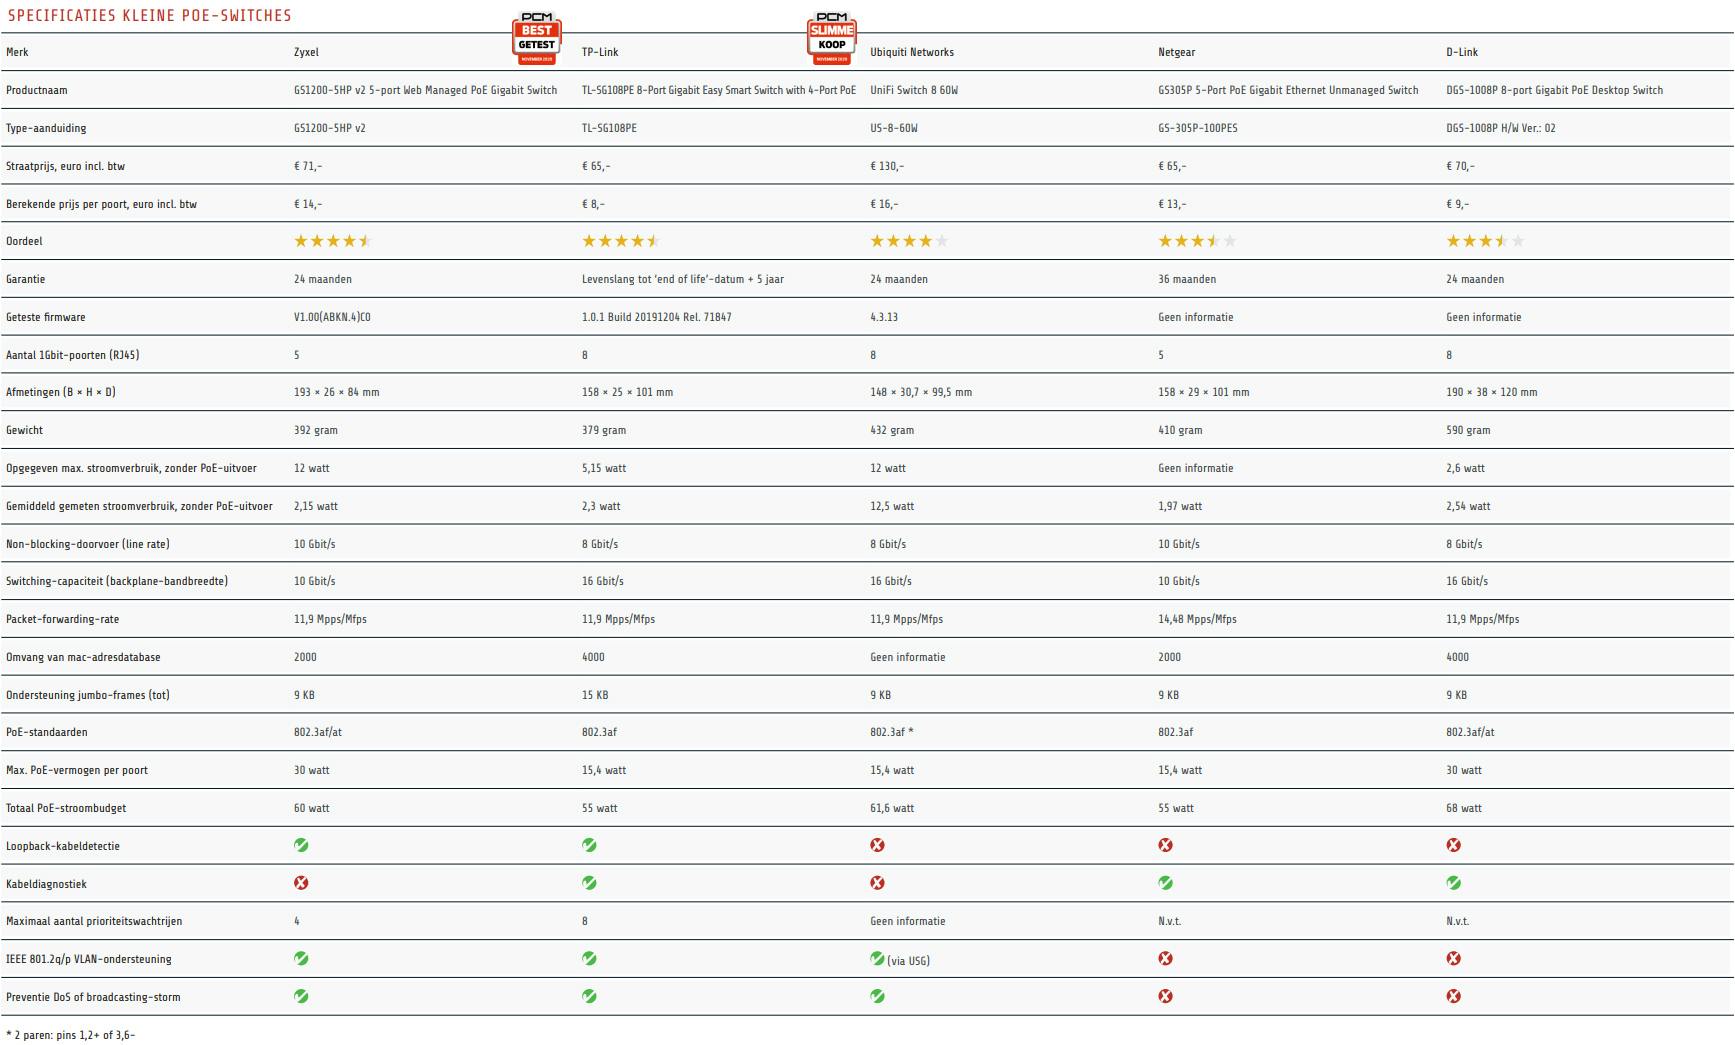Click Ubiquiti's green VLAN checkmark (via USG)
This screenshot has height=1045, width=1735.
[x=877, y=959]
